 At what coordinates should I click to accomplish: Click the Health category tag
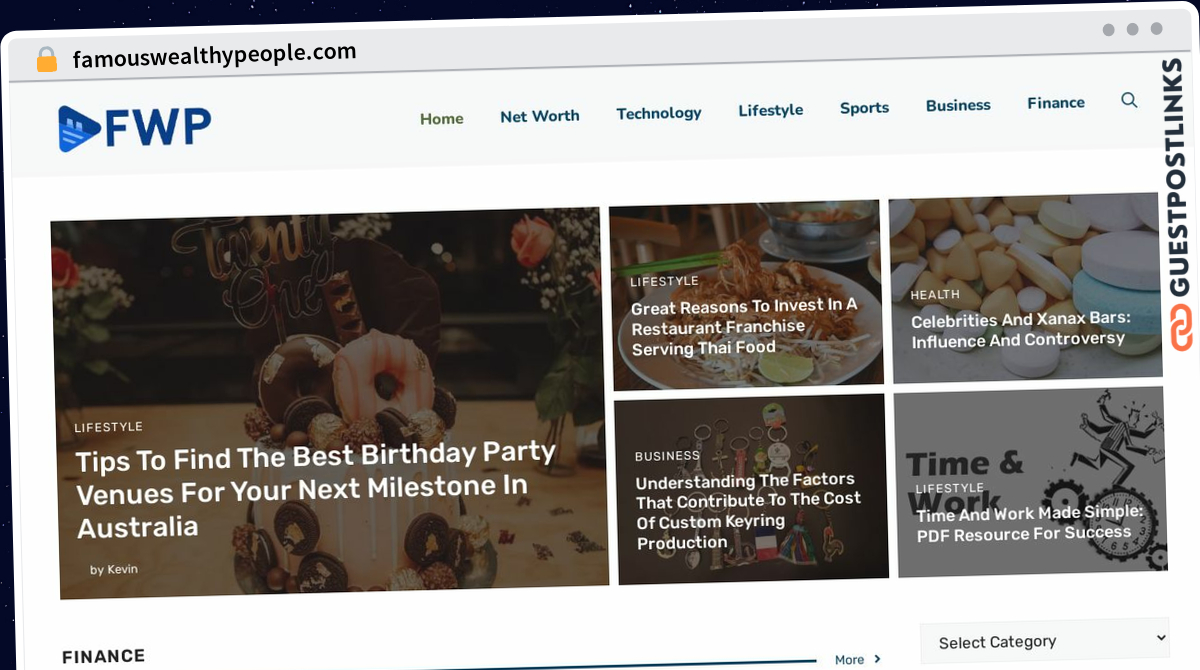pos(935,295)
